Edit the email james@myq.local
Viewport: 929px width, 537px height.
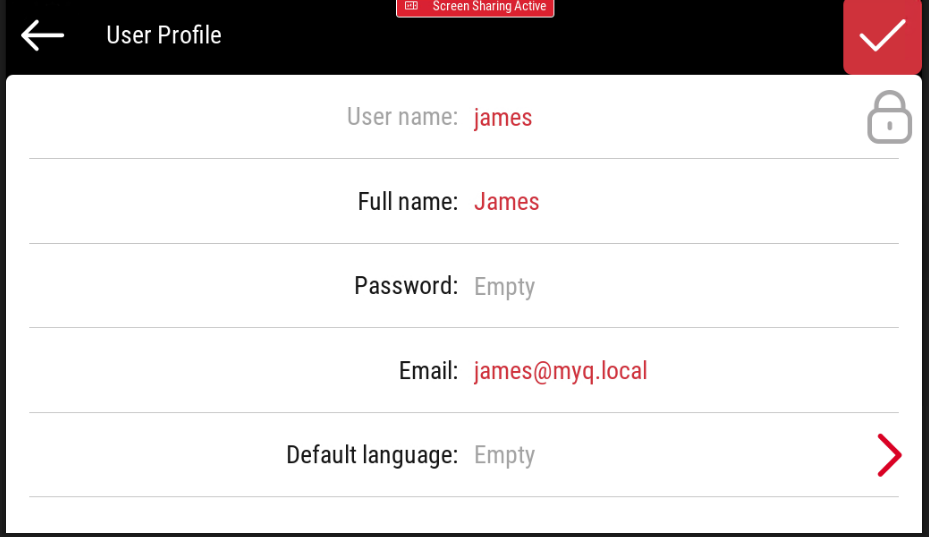click(560, 371)
